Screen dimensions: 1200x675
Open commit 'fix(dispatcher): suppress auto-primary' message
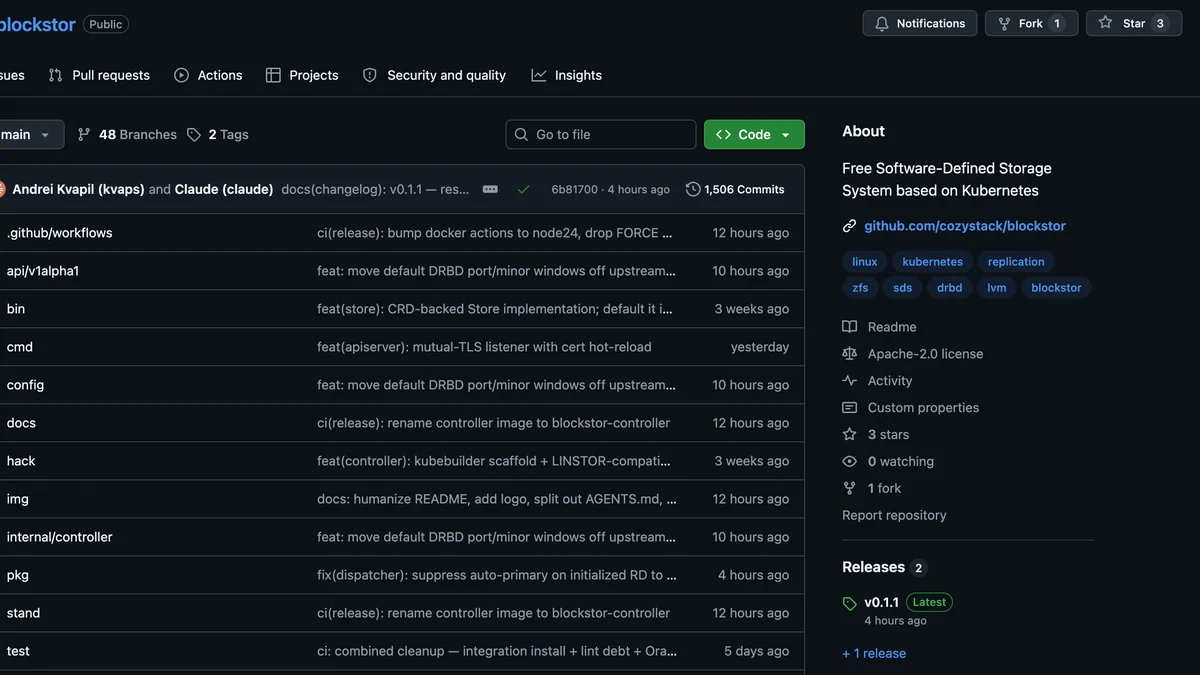[x=497, y=575]
